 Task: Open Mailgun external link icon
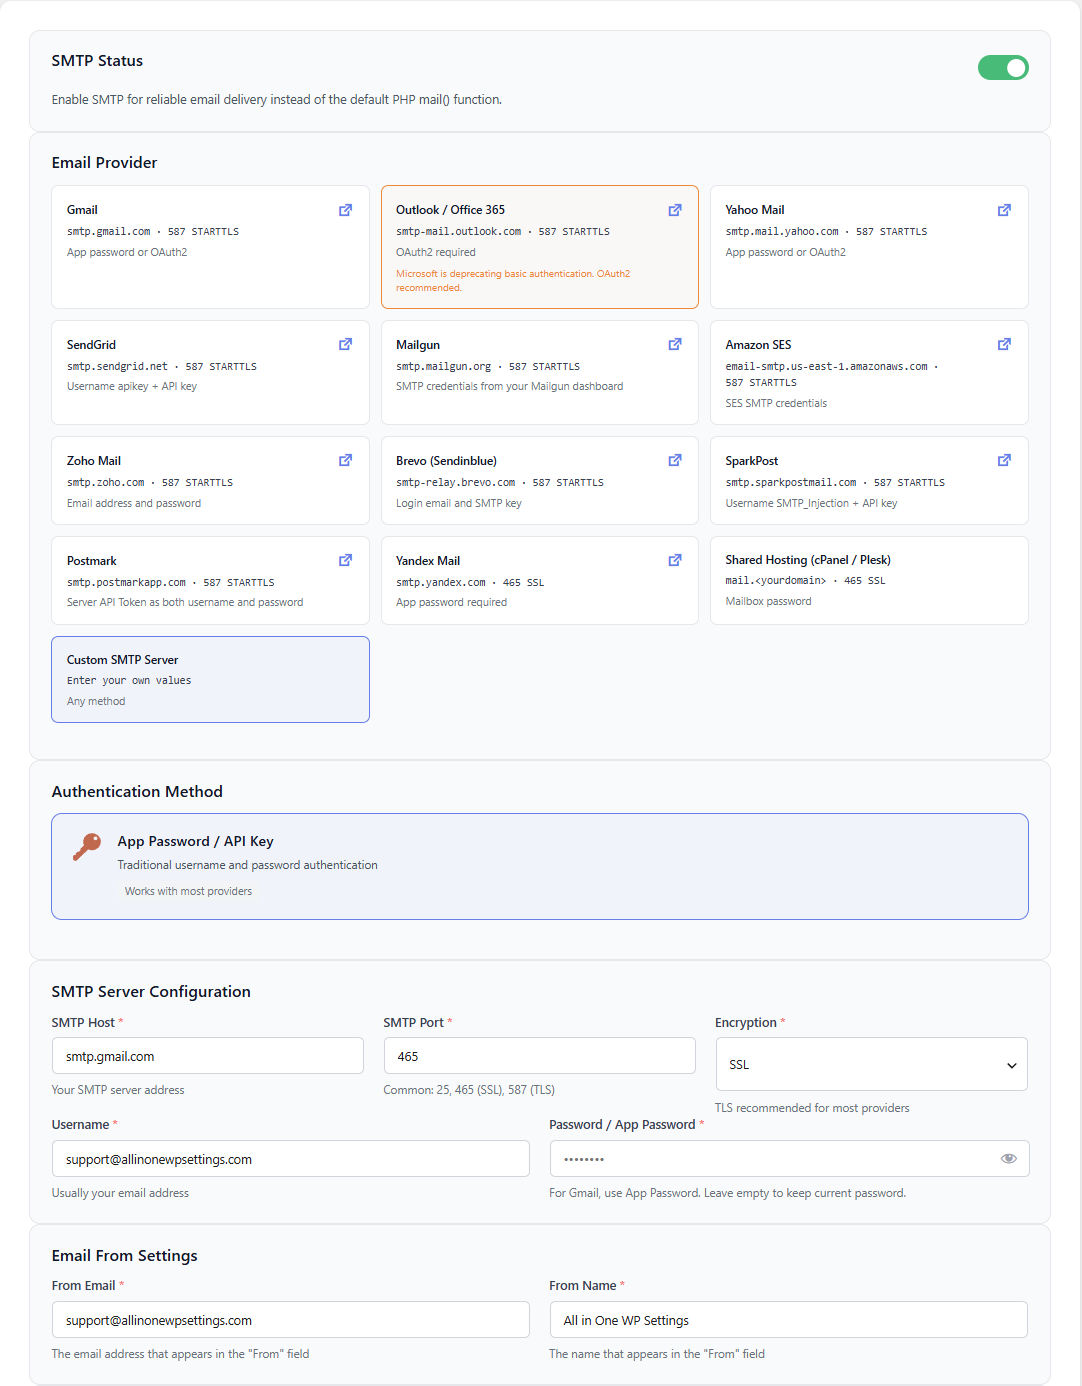click(675, 344)
